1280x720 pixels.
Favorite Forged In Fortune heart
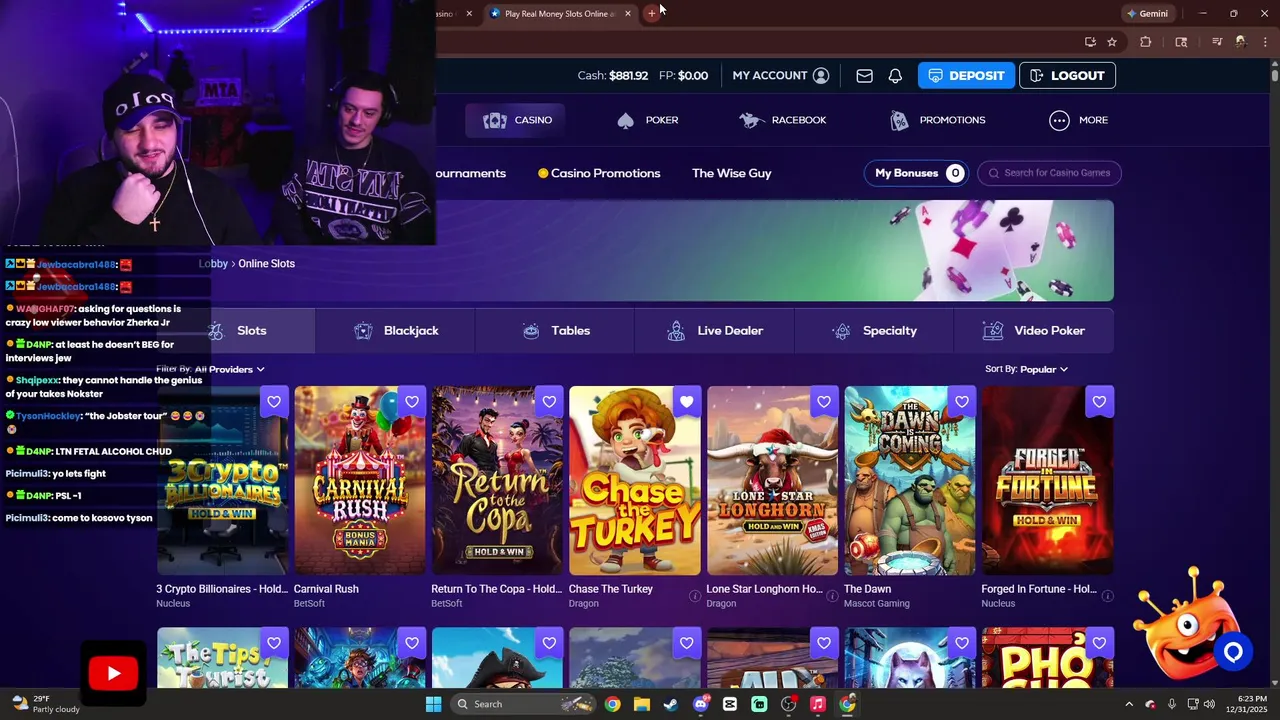(x=1099, y=402)
